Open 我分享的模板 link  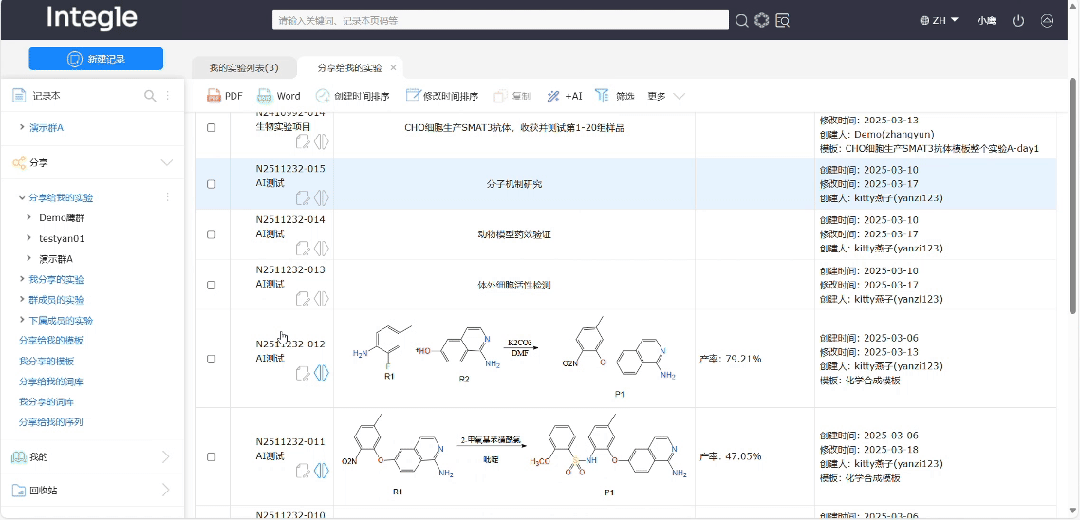47,361
